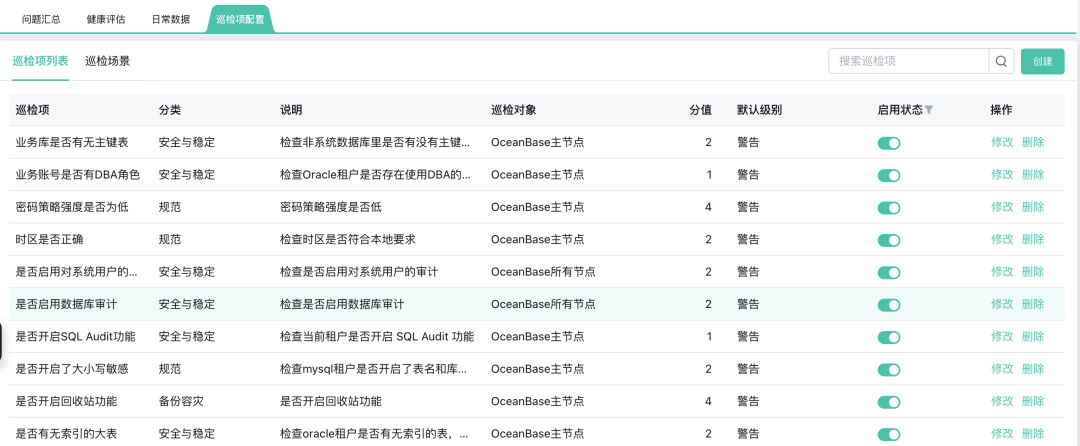Click 修改 in 时区是否正确 row
The image size is (1080, 446).
pos(1002,240)
